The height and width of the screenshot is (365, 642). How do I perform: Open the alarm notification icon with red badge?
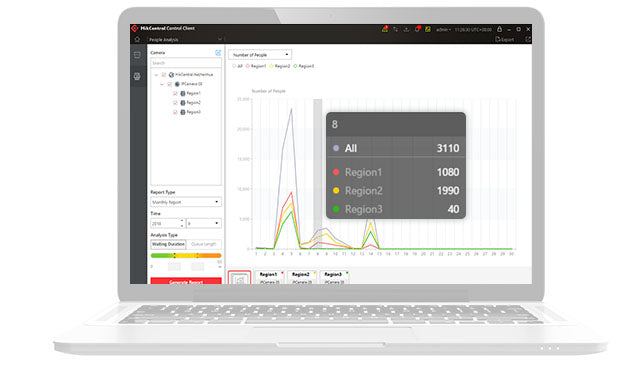click(x=385, y=29)
